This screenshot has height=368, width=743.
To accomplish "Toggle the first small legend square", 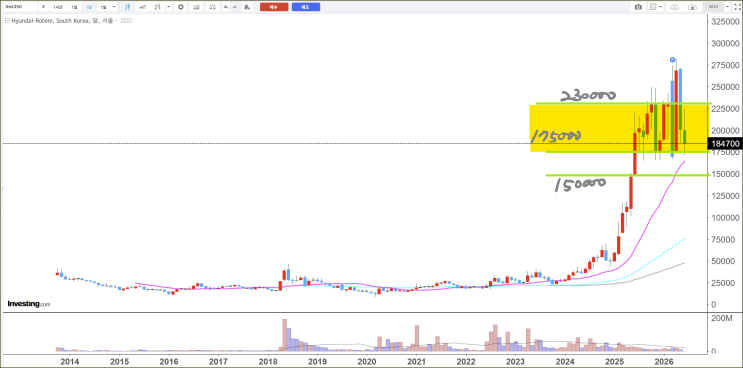I will coord(123,21).
